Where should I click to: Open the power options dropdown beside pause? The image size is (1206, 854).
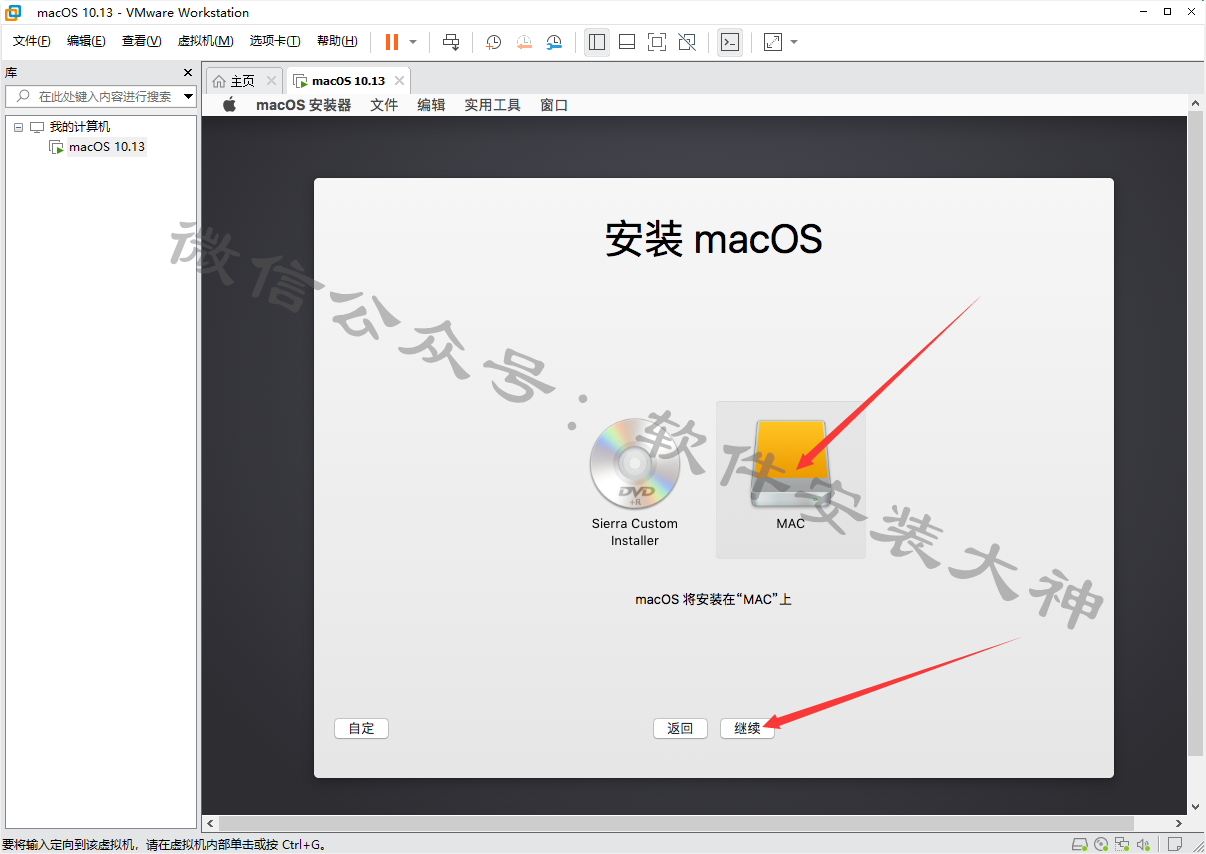point(413,42)
